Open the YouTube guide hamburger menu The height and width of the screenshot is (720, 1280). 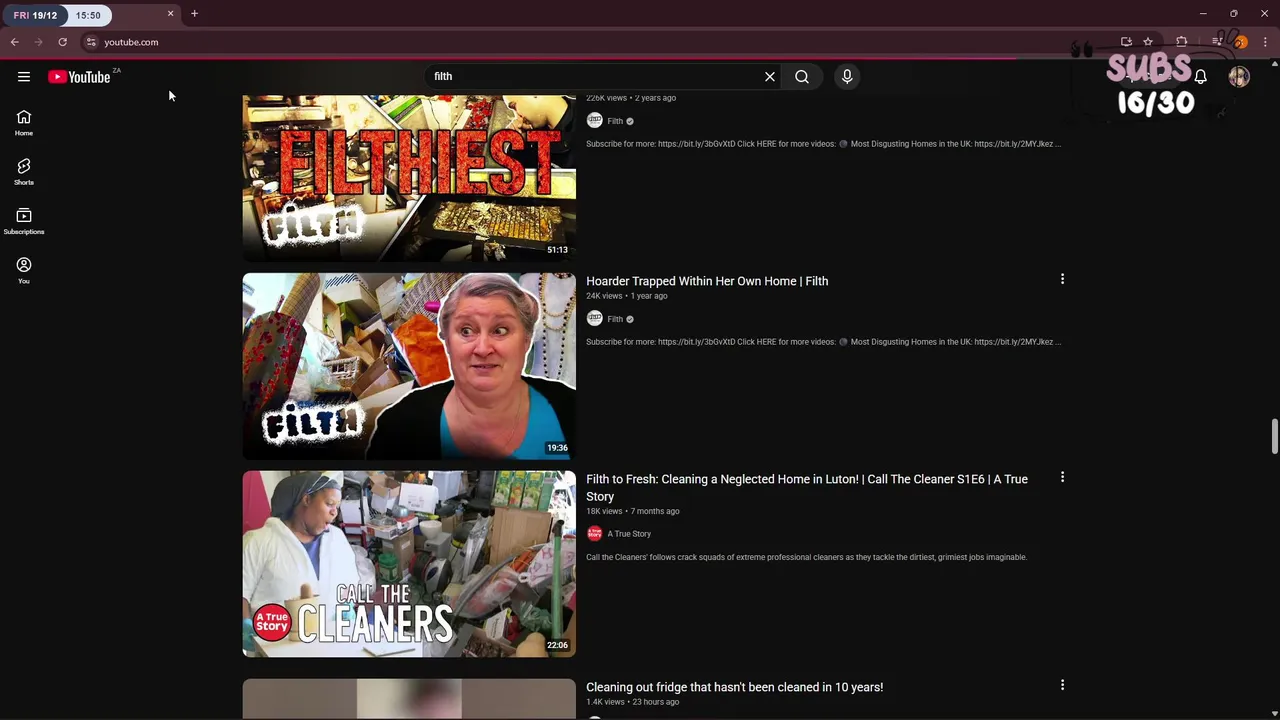(24, 77)
